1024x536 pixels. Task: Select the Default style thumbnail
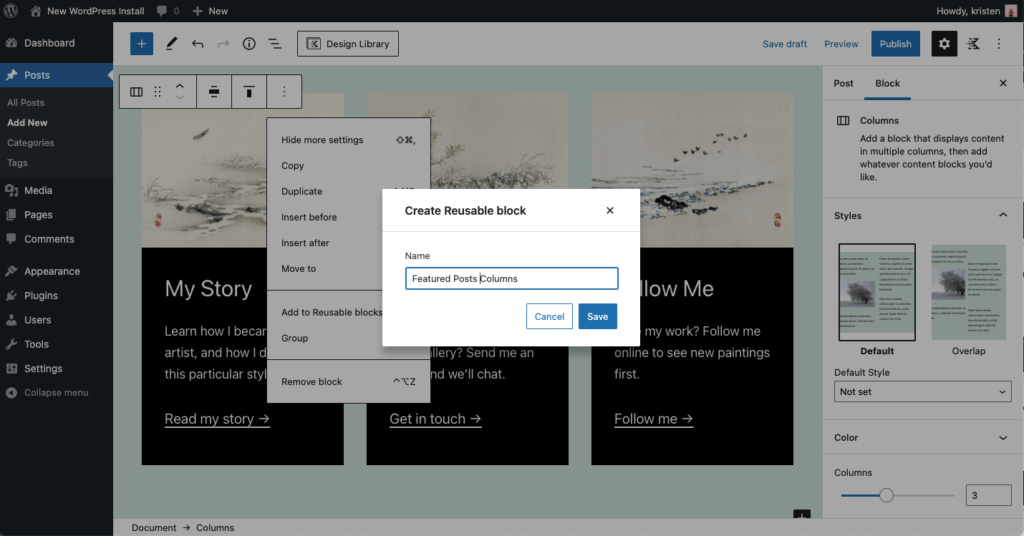[877, 292]
